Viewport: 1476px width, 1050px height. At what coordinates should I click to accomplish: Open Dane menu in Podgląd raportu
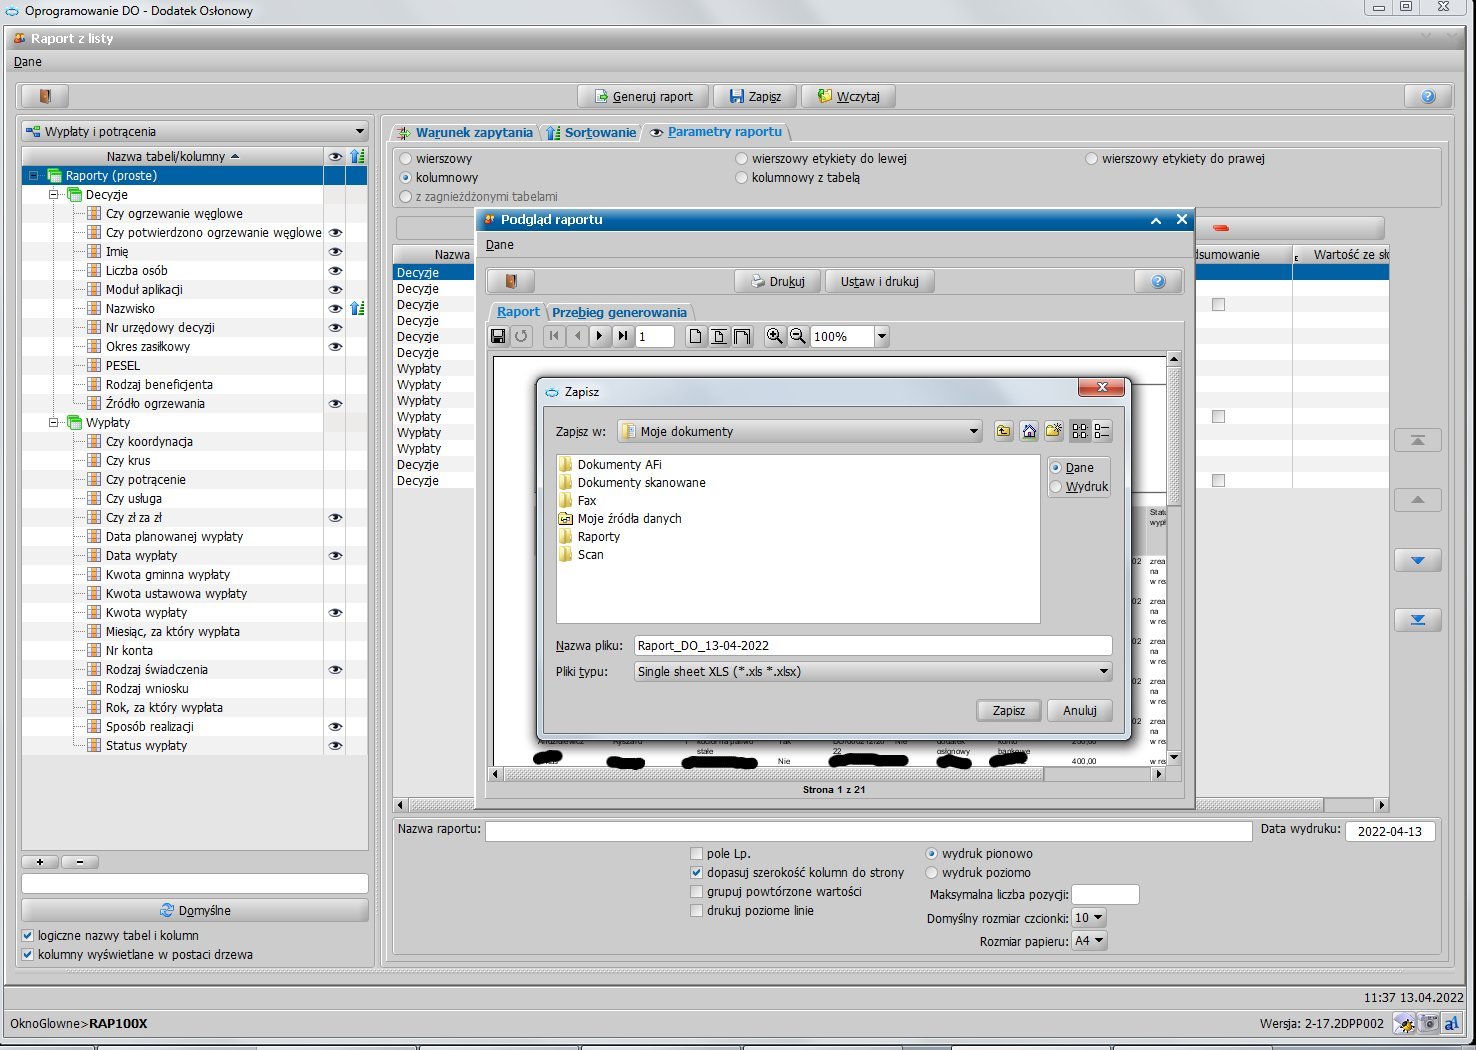[500, 244]
